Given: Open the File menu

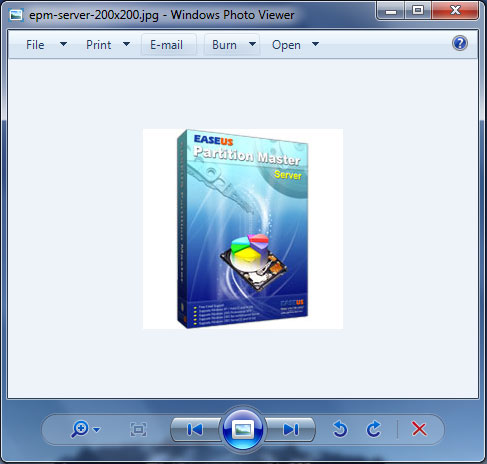Looking at the screenshot, I should click(x=35, y=45).
